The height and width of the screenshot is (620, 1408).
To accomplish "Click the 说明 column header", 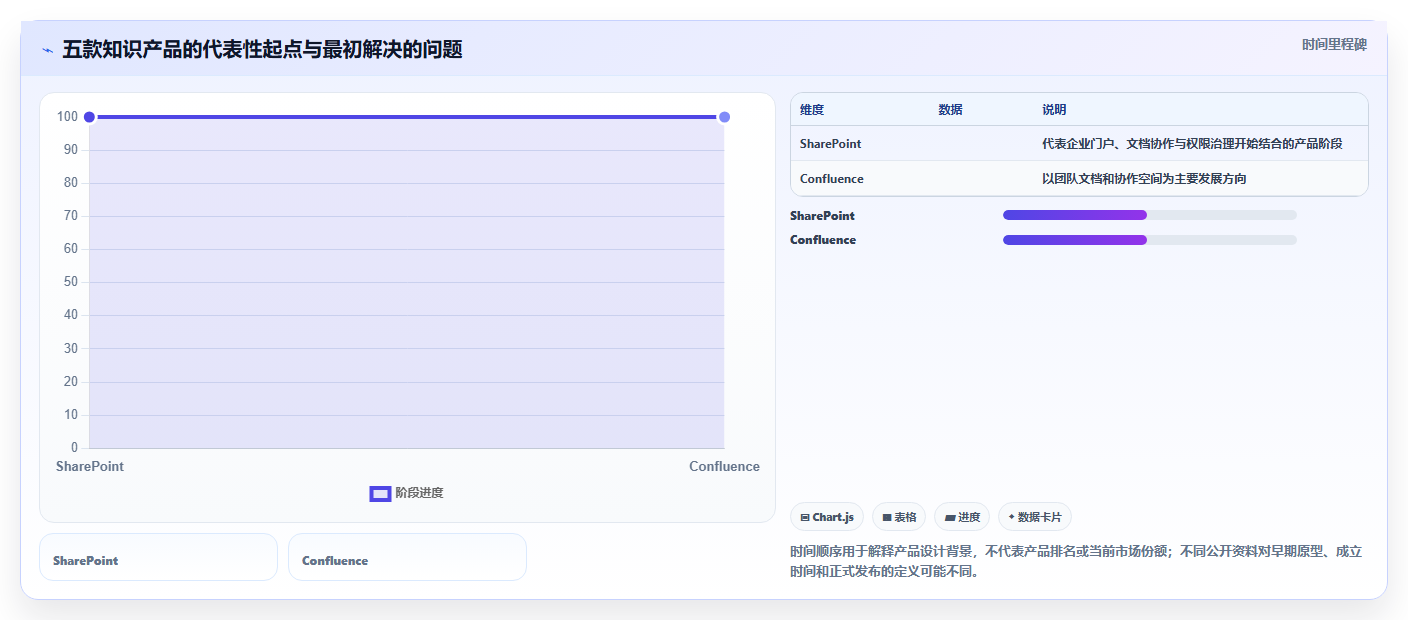I will click(x=1054, y=110).
